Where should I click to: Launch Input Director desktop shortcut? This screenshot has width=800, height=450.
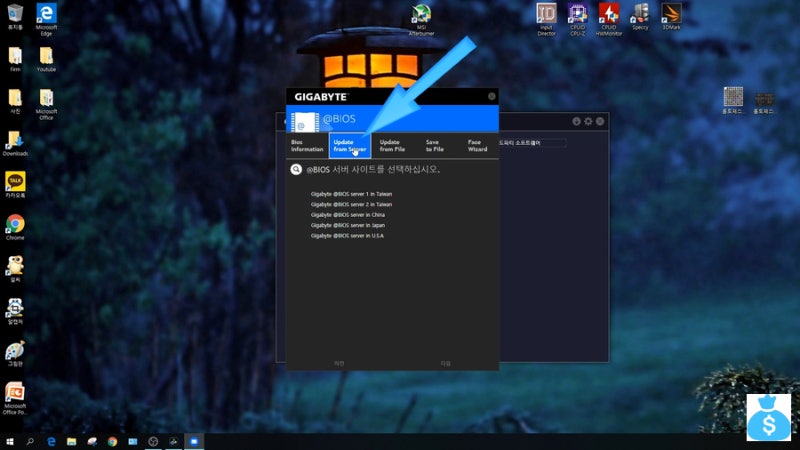click(546, 19)
